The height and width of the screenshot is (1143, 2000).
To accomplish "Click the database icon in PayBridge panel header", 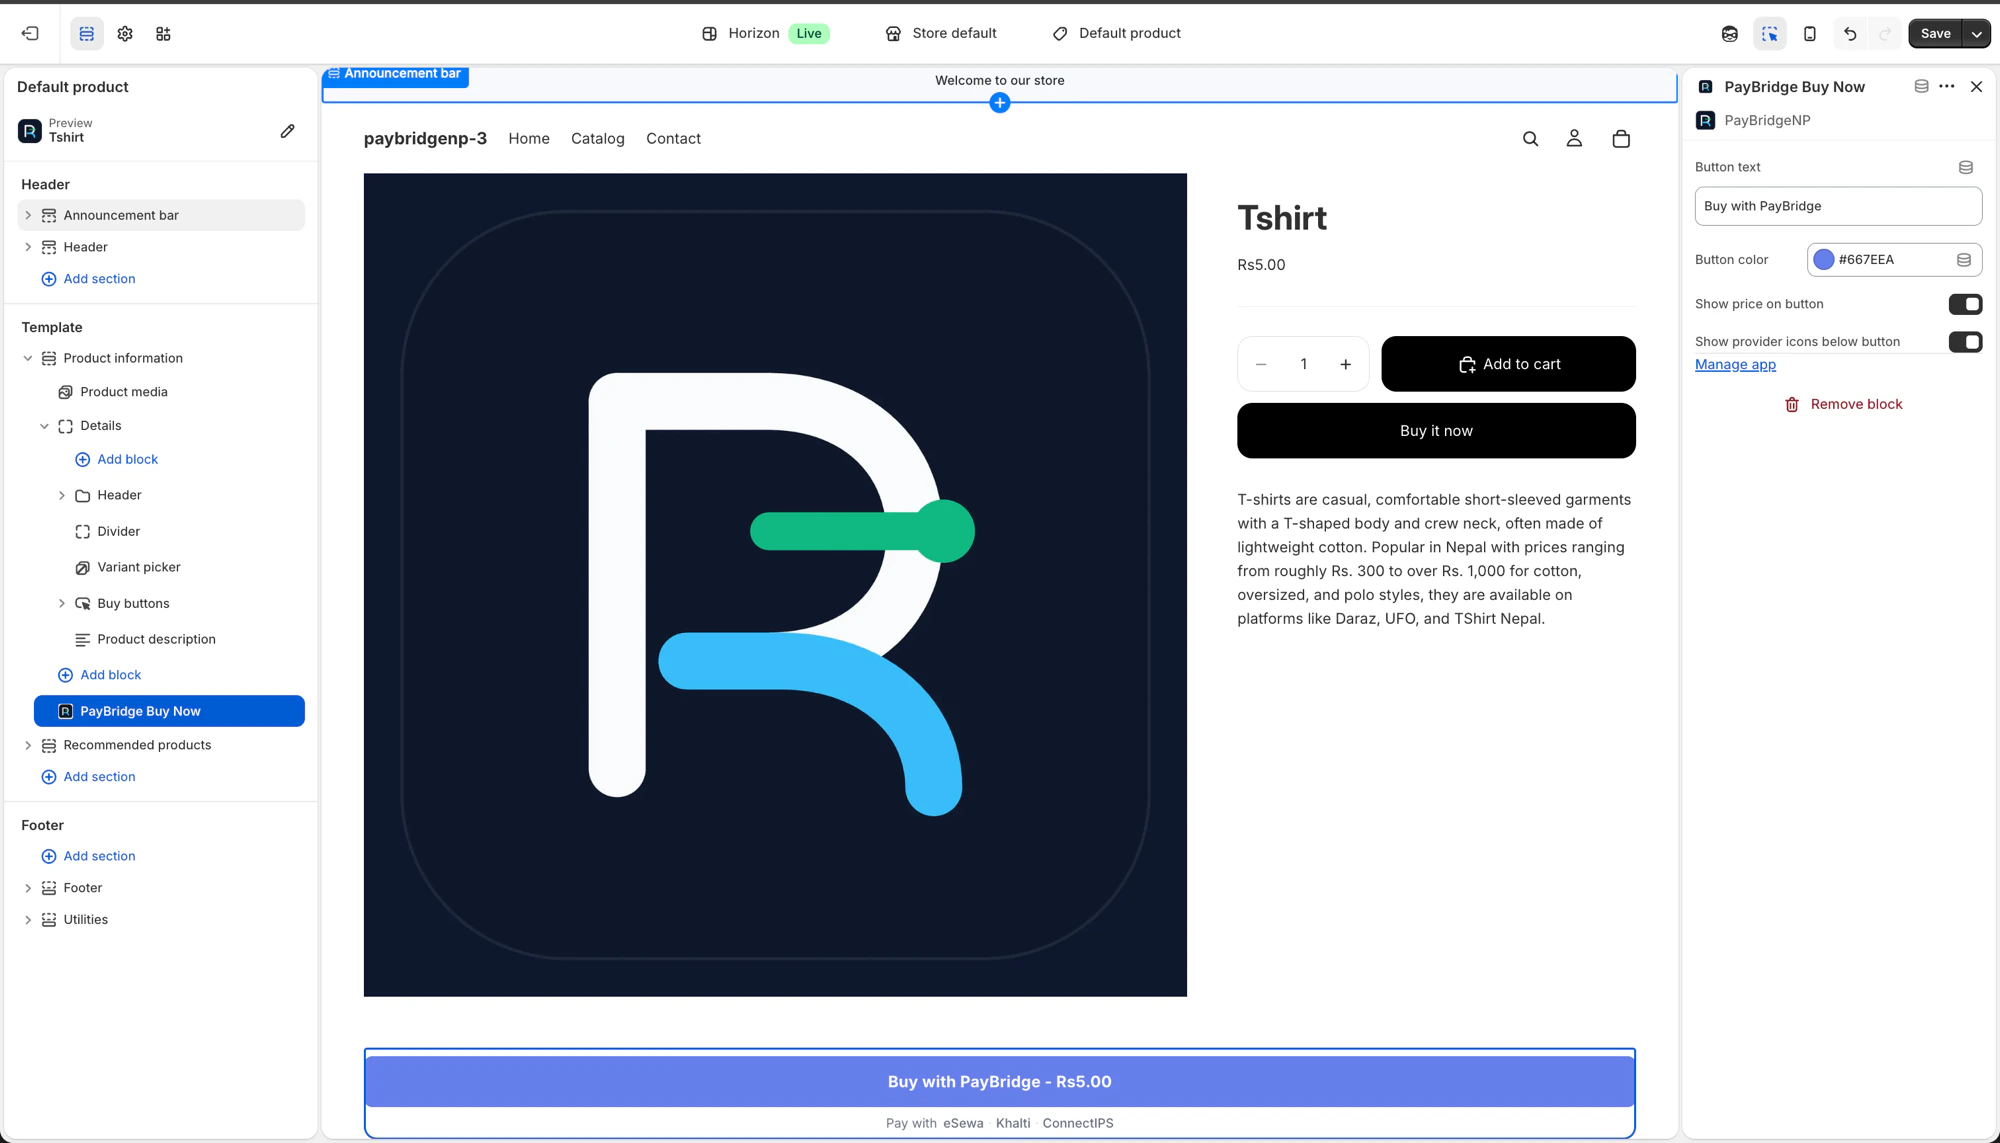I will click(x=1921, y=86).
